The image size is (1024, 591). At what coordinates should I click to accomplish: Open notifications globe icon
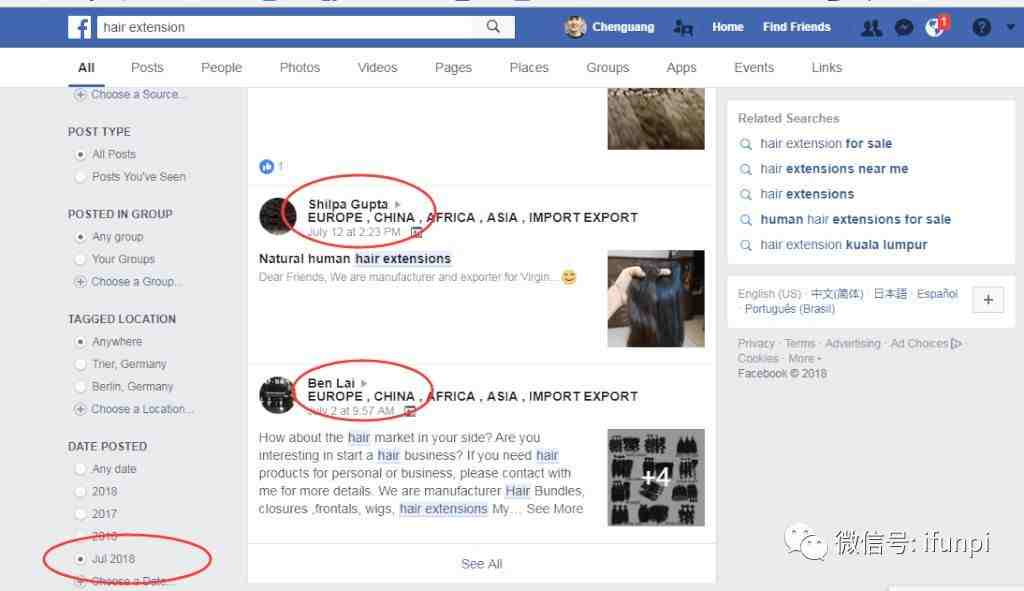(936, 28)
